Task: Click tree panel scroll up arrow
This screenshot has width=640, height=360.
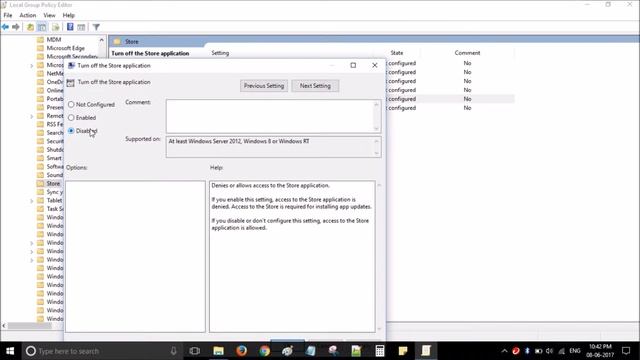Action: (x=101, y=40)
